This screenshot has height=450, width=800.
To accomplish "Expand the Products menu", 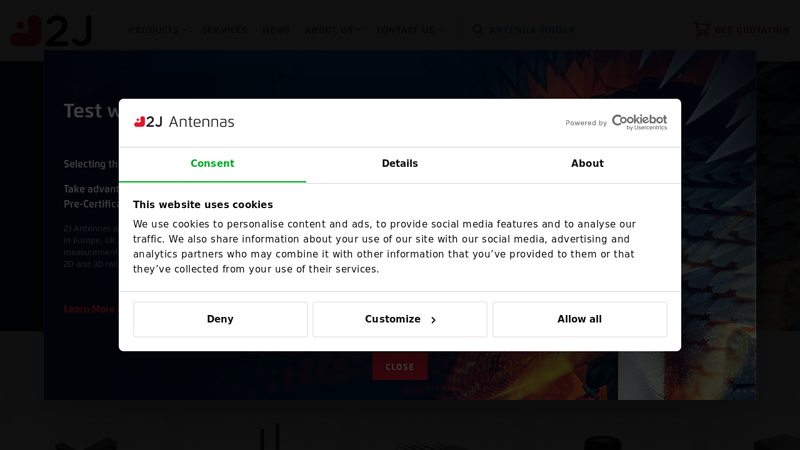I will point(158,30).
